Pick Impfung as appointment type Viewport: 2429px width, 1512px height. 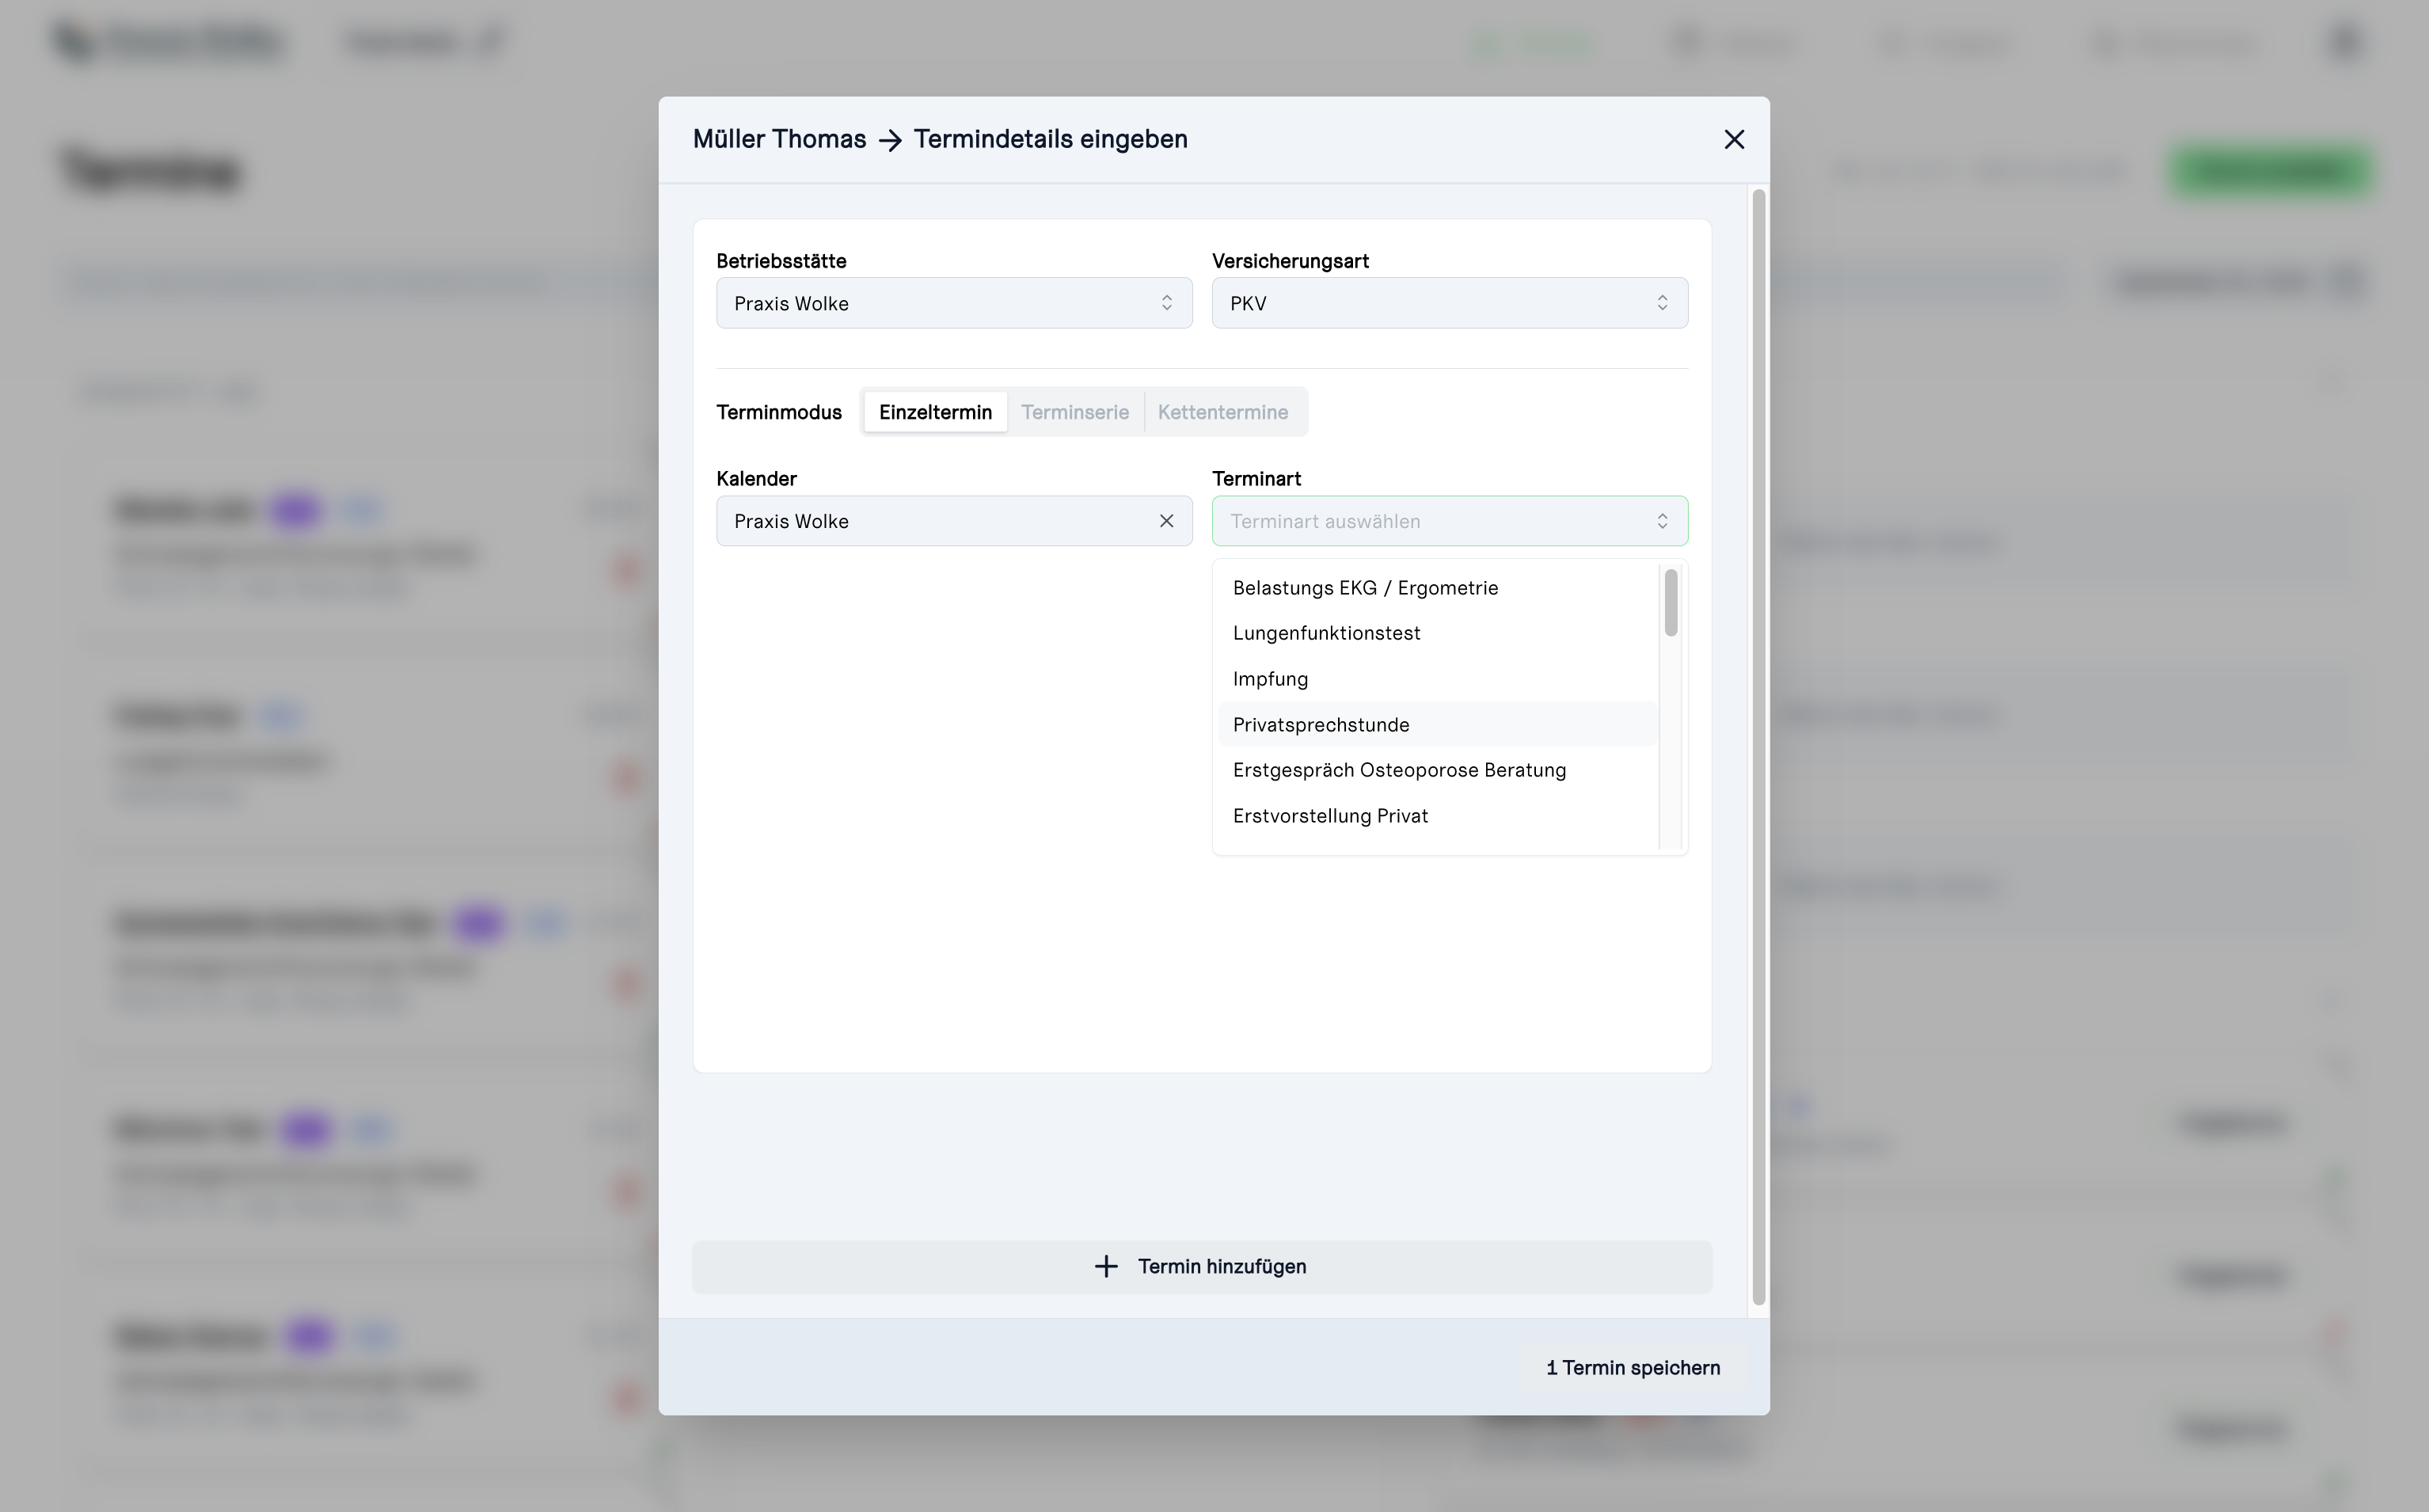tap(1438, 679)
